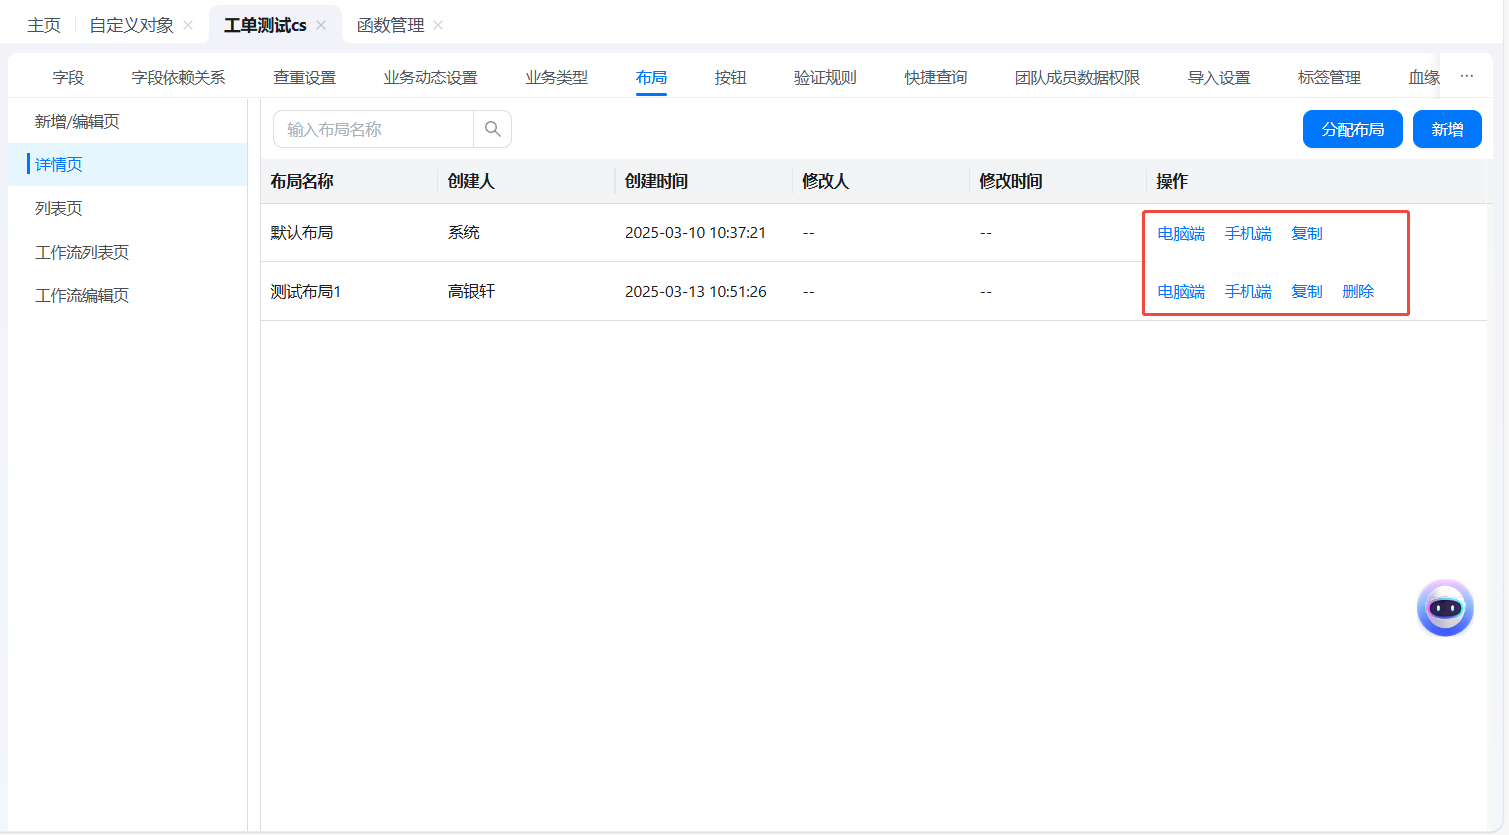
Task: Click the 修改时间 column header
Action: pyautogui.click(x=1010, y=181)
